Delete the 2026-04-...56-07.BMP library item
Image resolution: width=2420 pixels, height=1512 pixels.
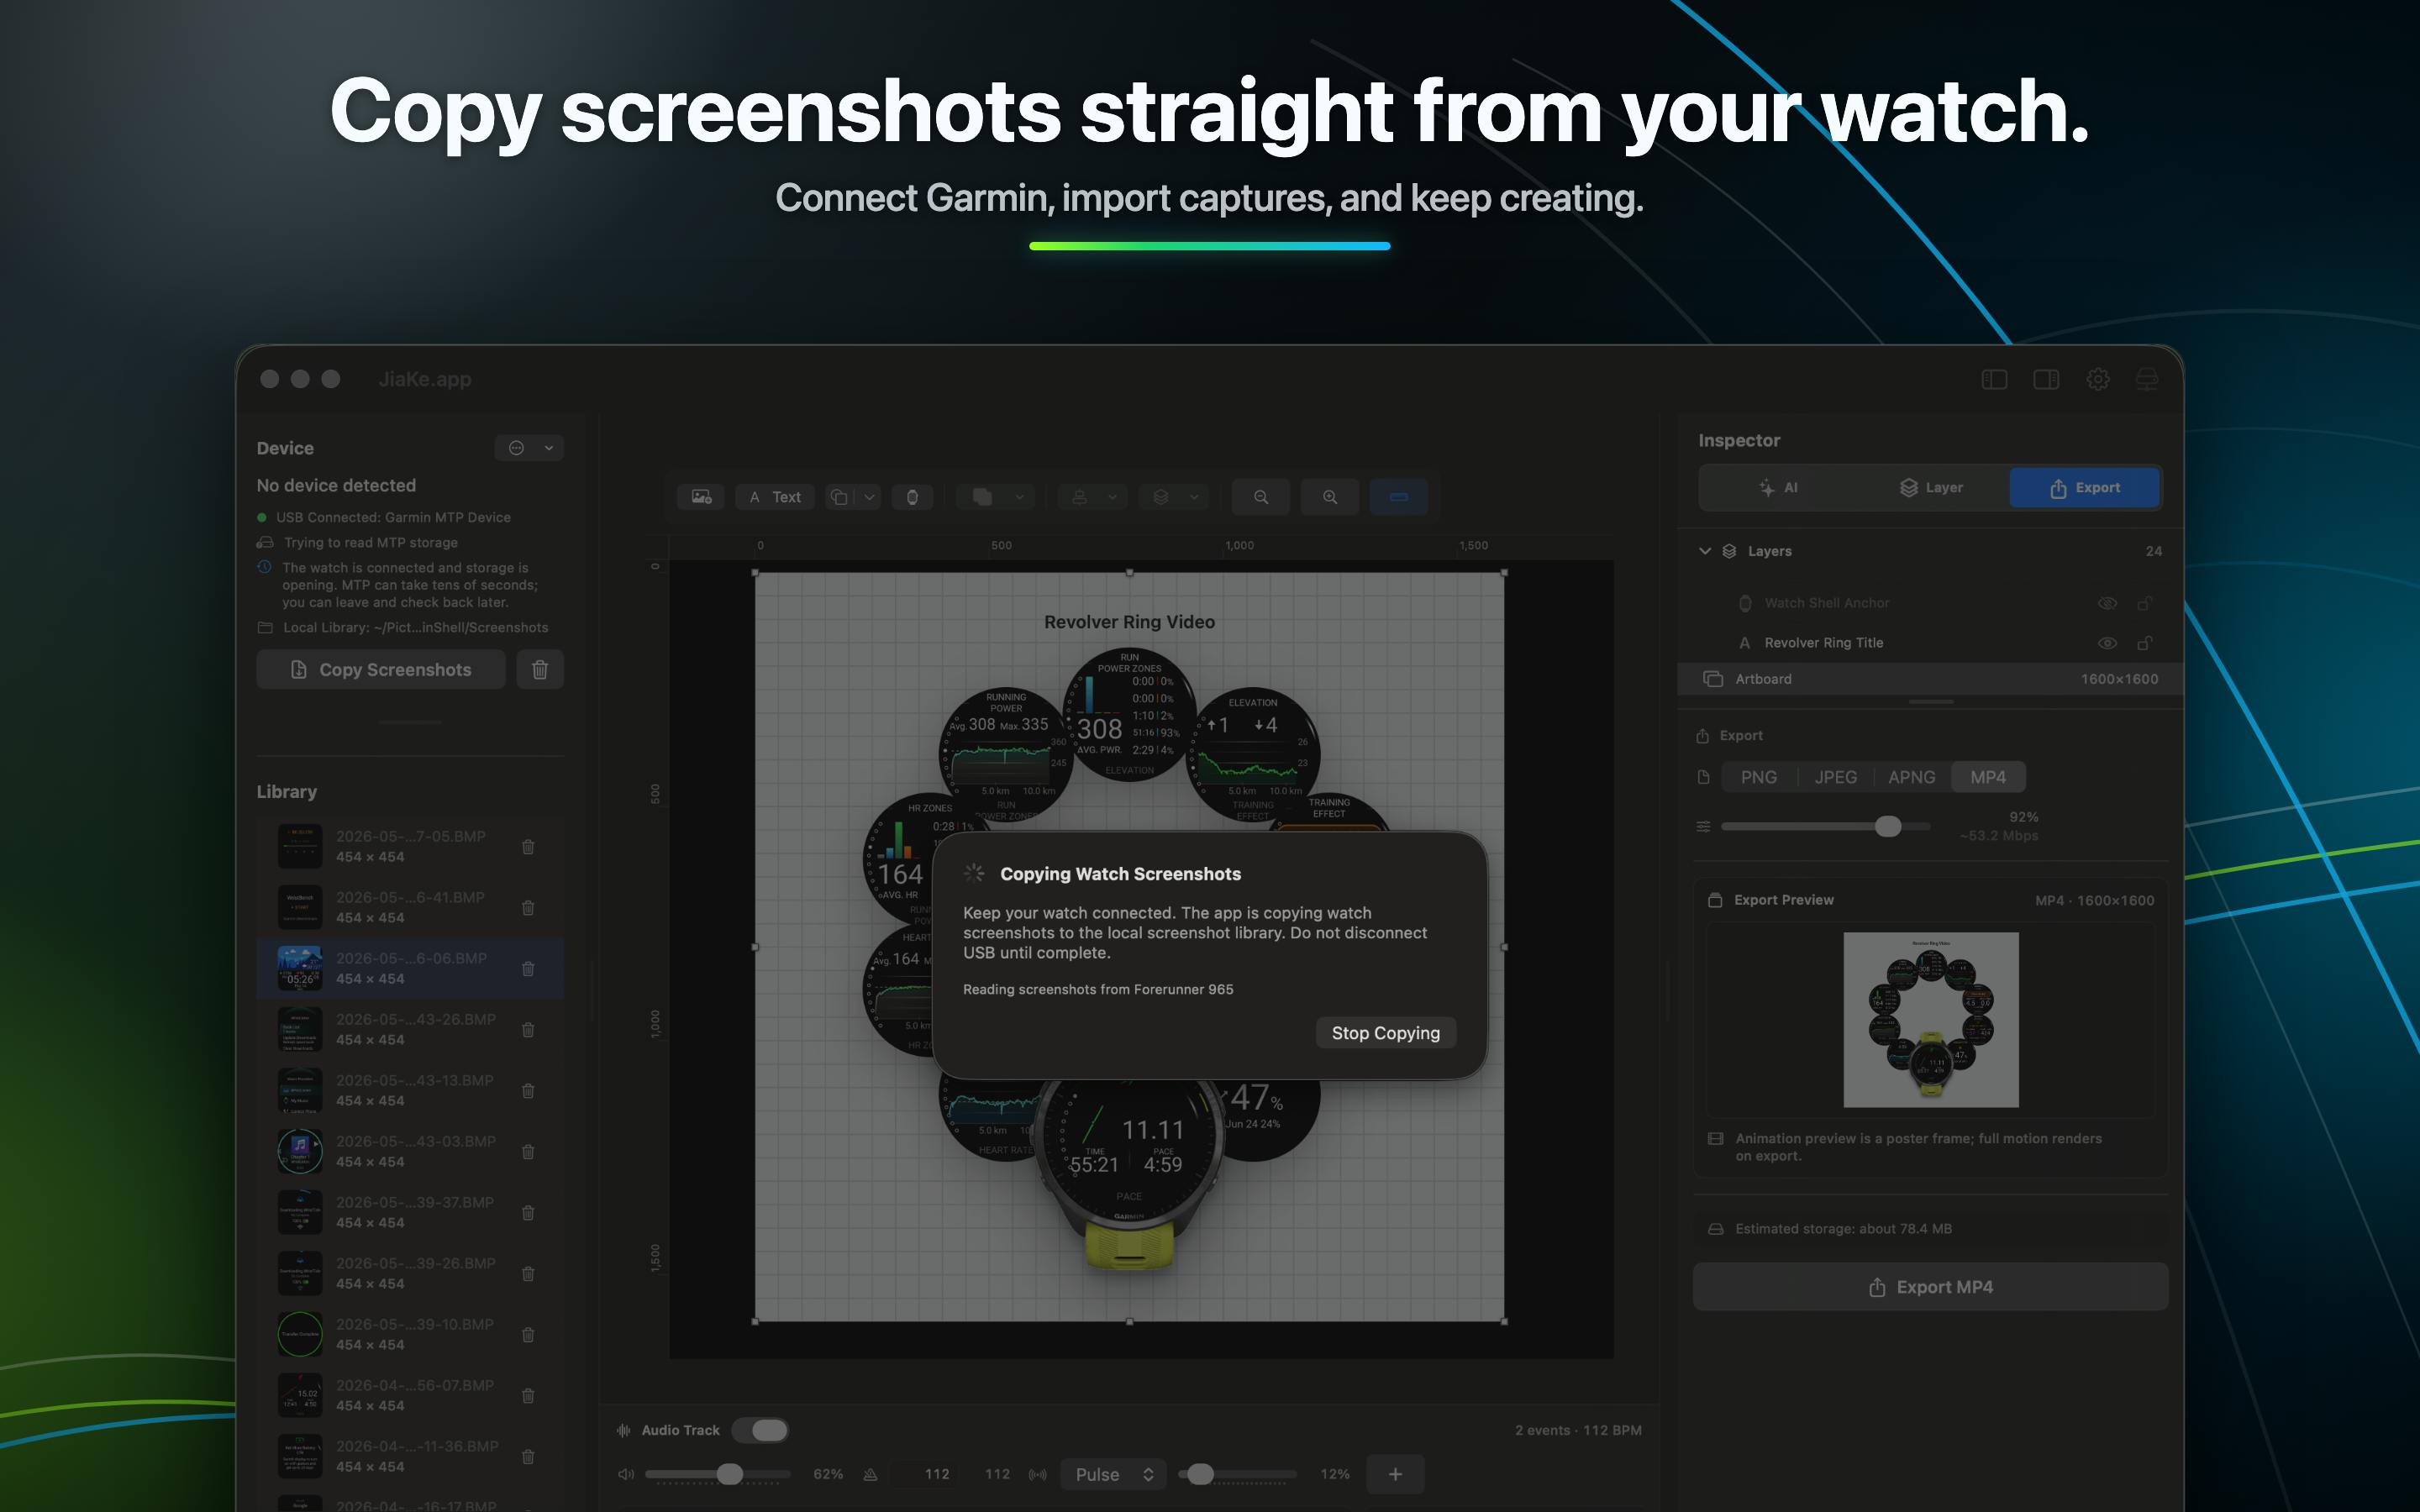[528, 1396]
